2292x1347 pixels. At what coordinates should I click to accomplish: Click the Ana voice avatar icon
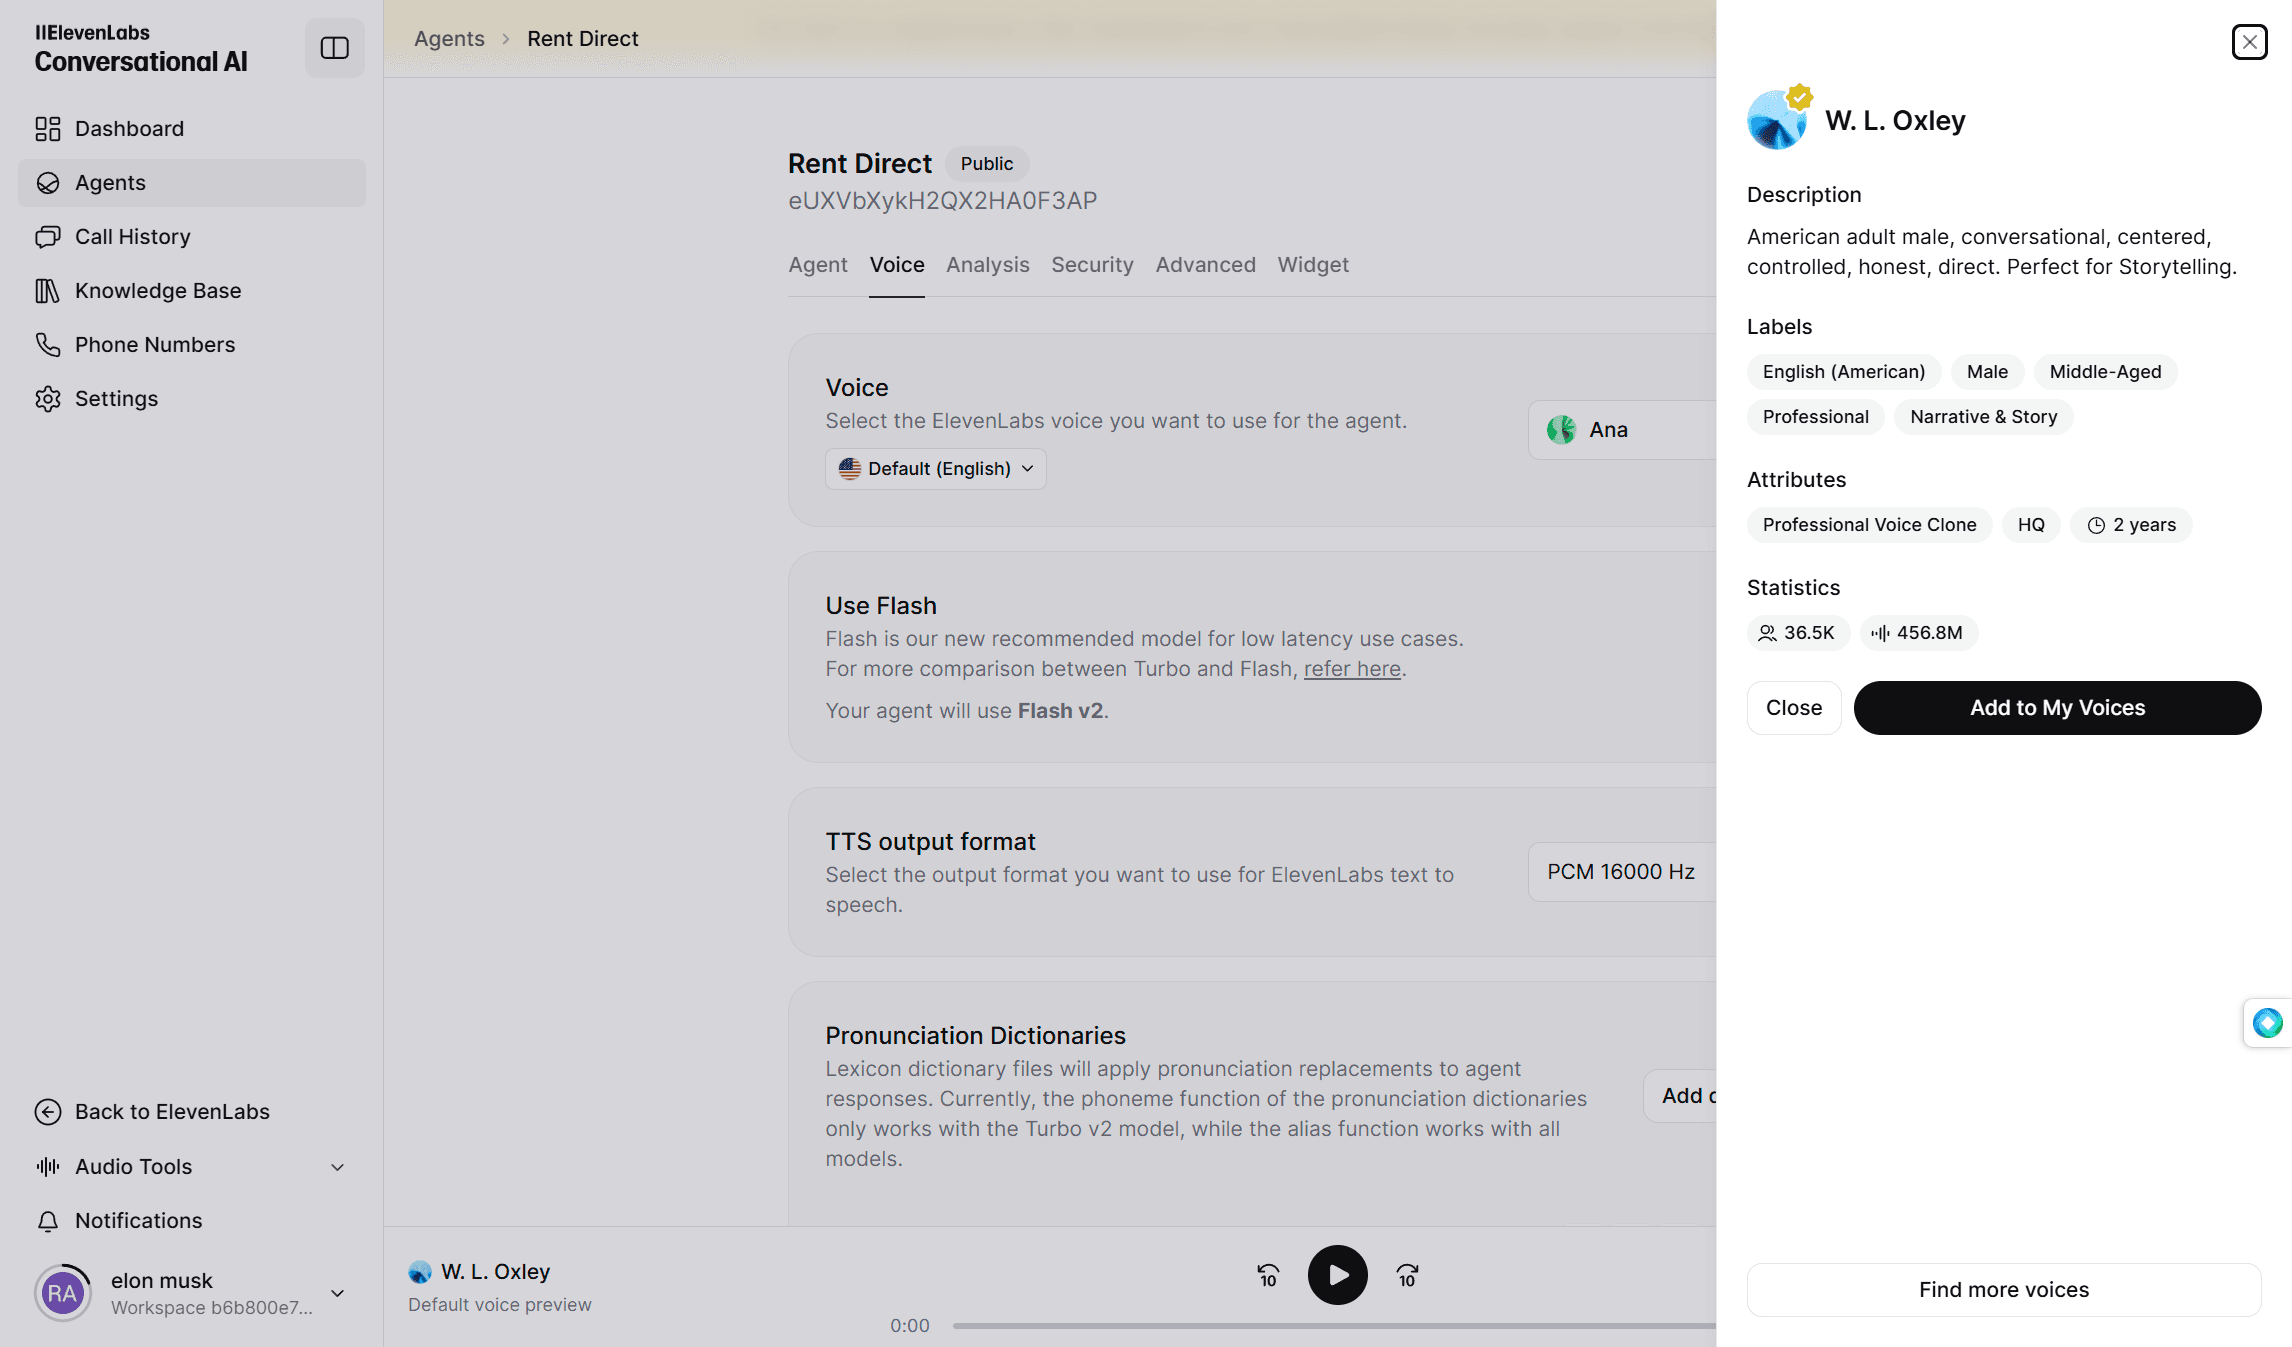pos(1561,430)
